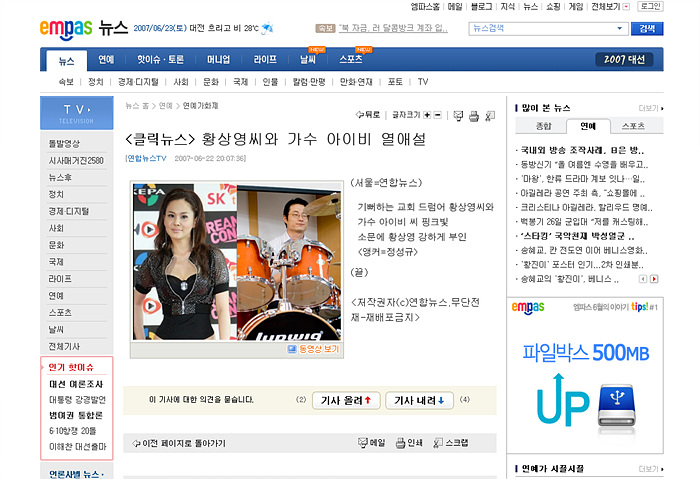Open 쇼핑 top link

553,7
